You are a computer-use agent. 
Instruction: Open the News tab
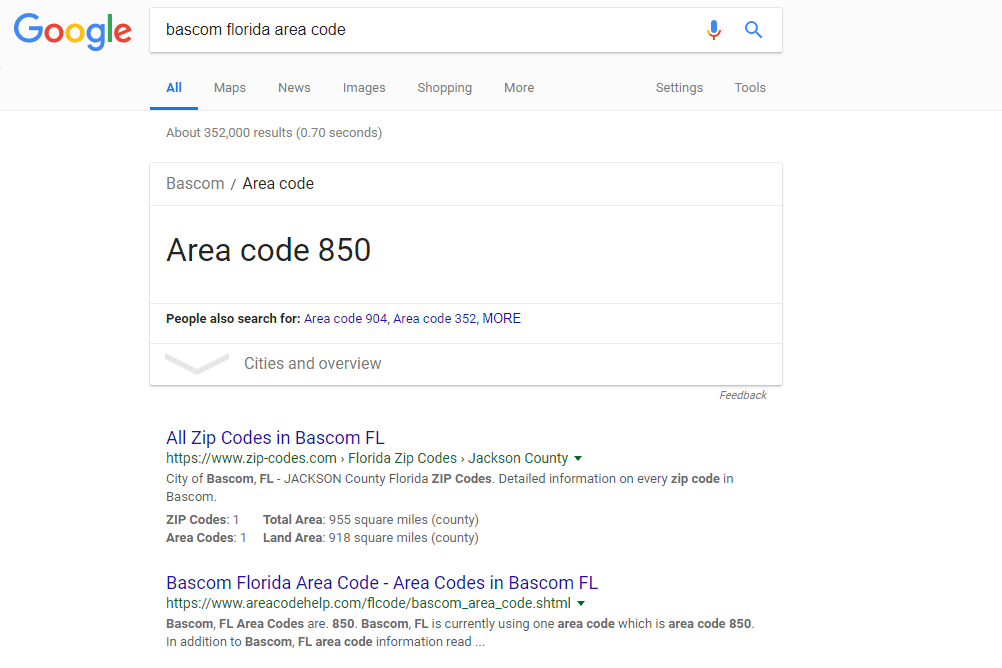294,88
